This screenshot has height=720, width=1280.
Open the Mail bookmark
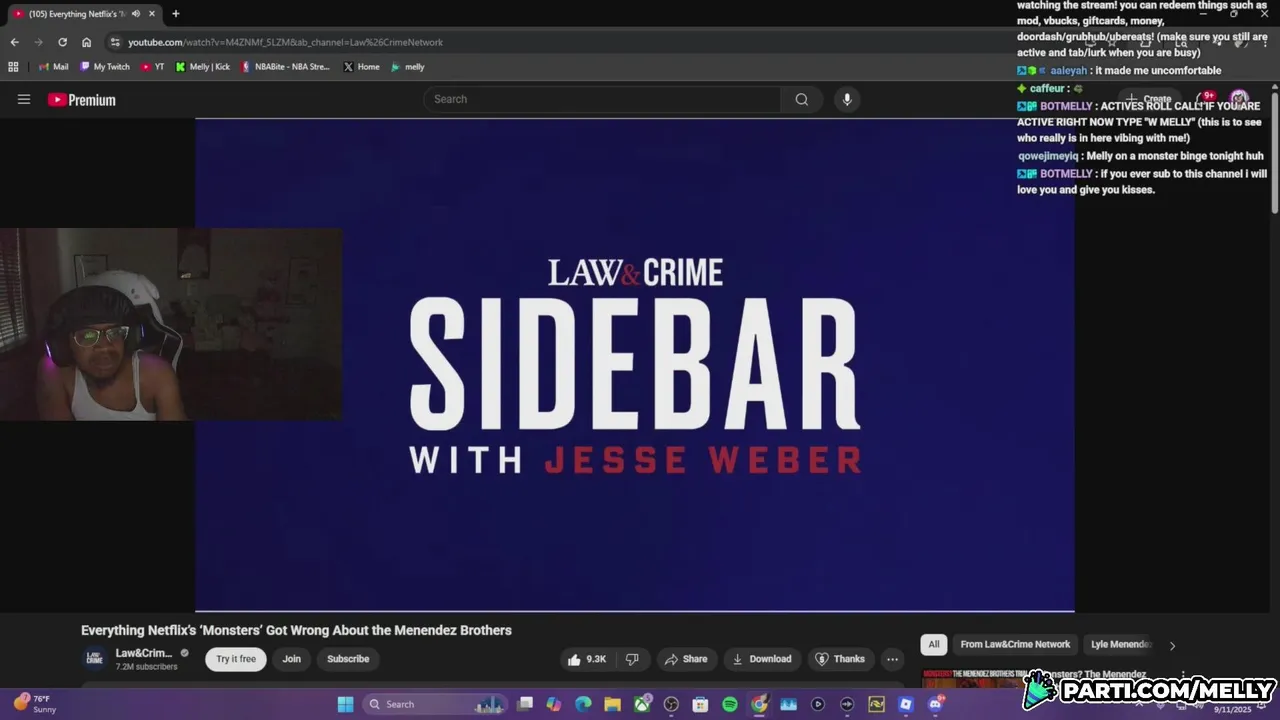(x=53, y=67)
